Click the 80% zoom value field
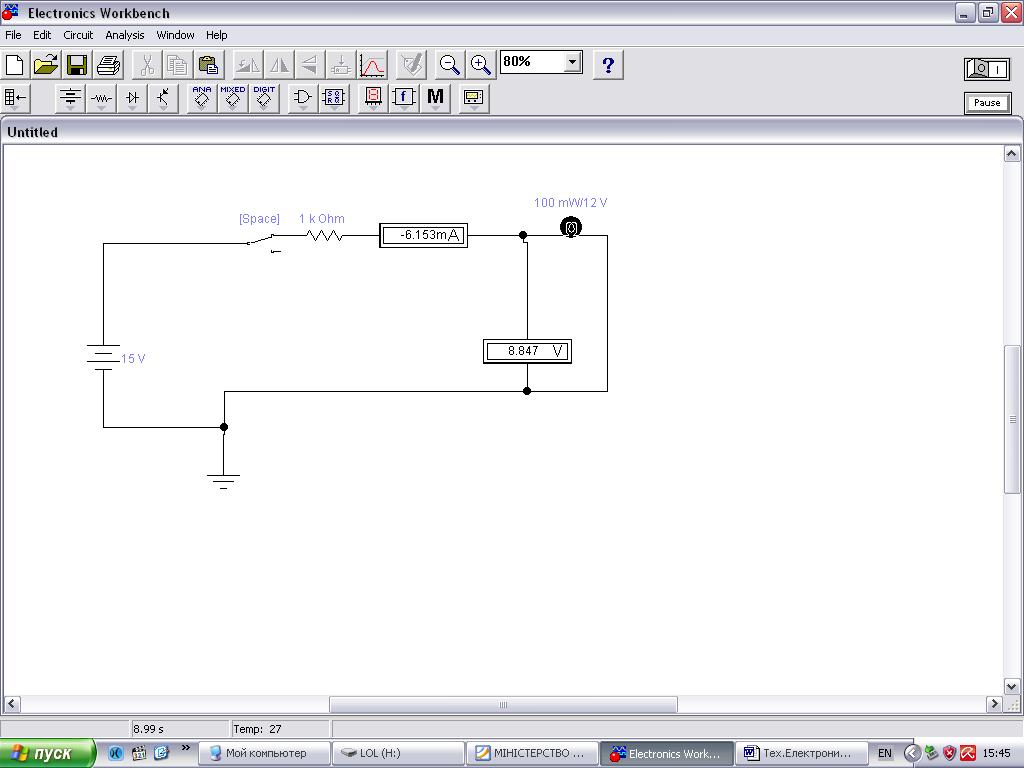 (x=532, y=62)
